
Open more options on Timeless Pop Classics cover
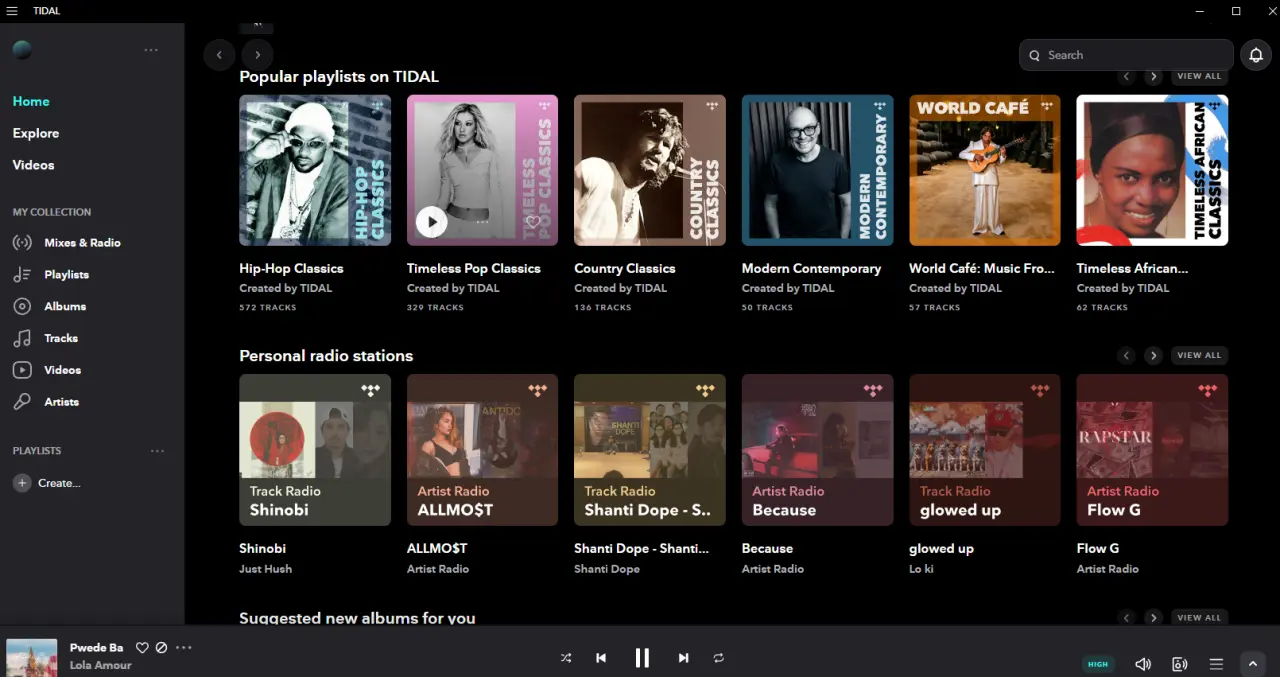point(482,222)
